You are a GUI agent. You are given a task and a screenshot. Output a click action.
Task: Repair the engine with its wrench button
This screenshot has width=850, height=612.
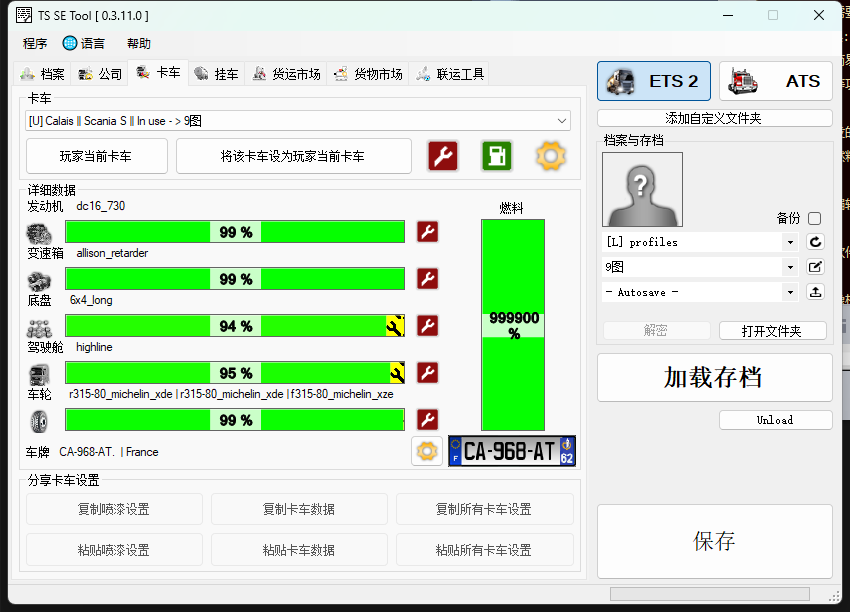tap(427, 232)
